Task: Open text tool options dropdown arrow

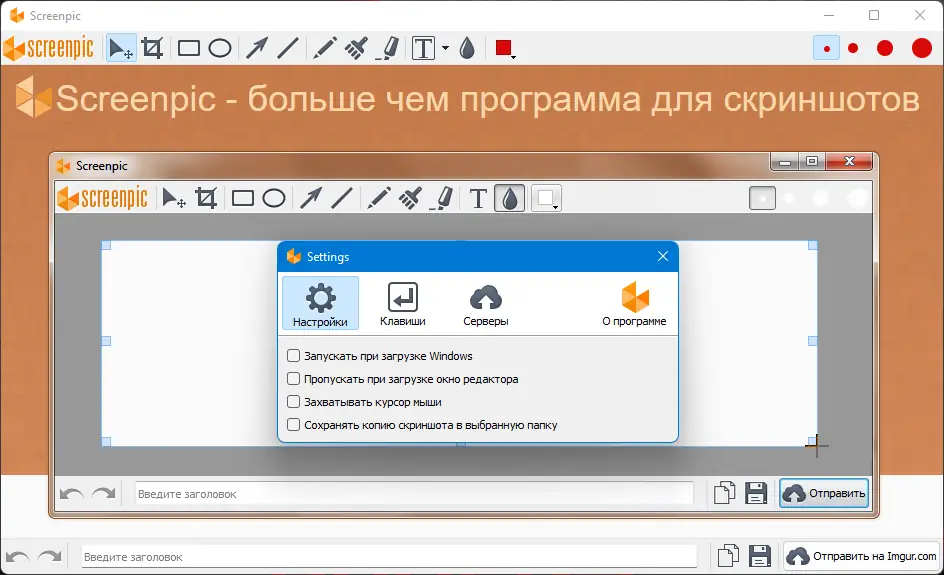Action: tap(446, 48)
